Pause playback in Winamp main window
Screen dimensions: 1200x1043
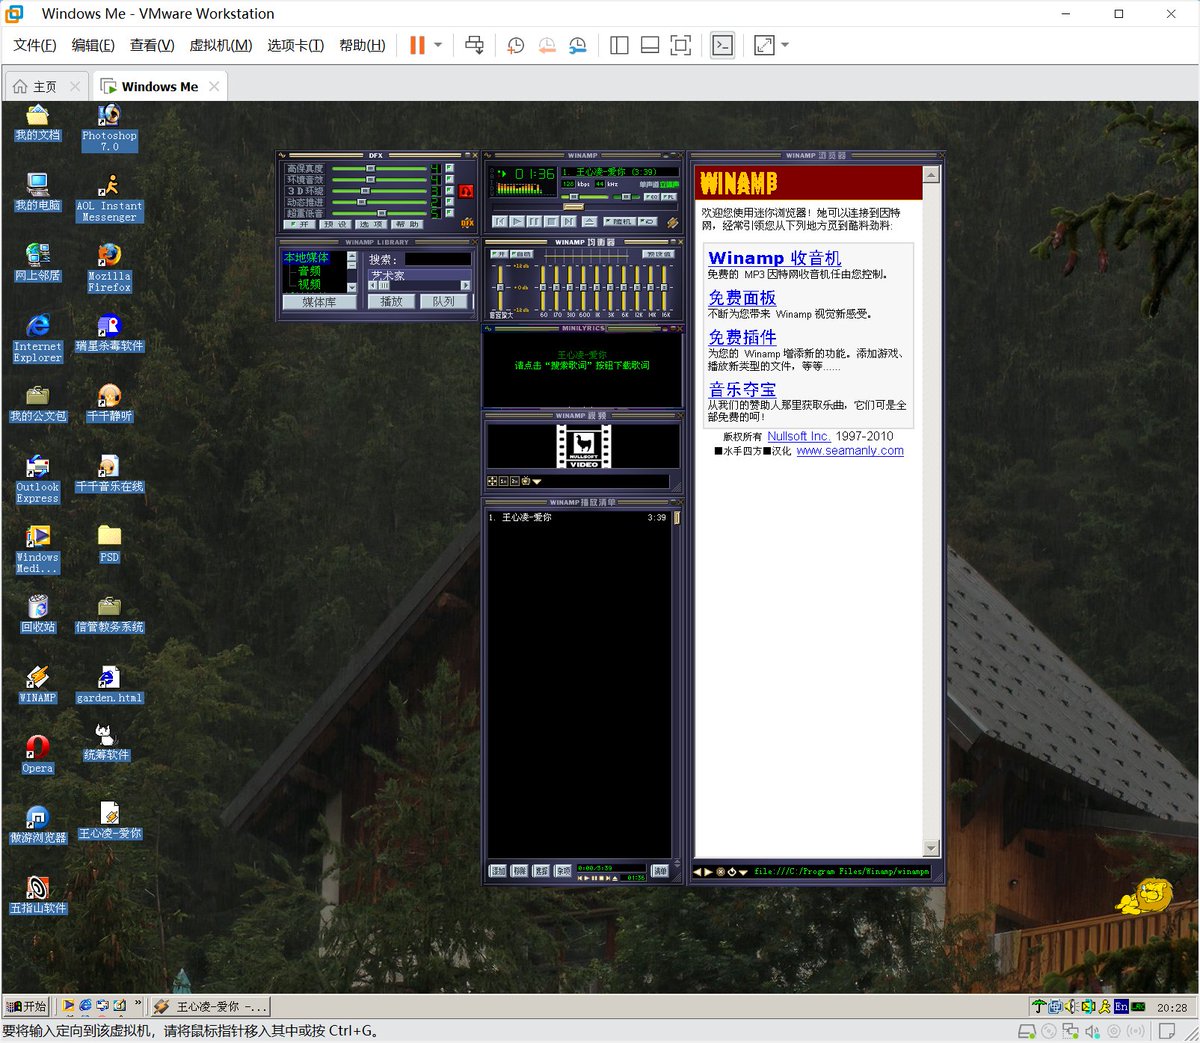pyautogui.click(x=534, y=221)
